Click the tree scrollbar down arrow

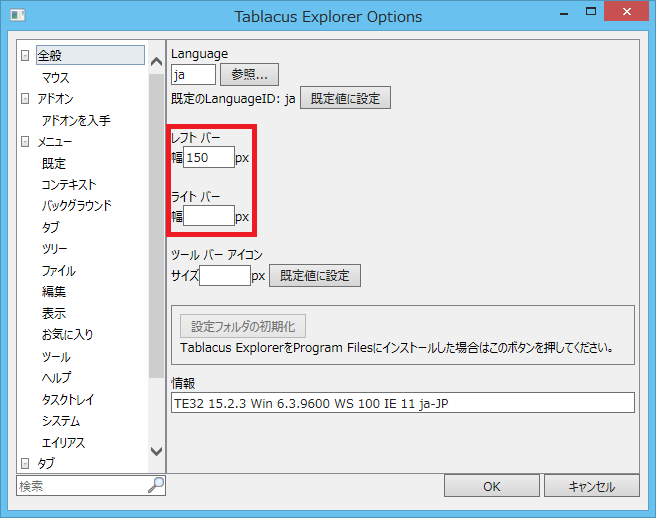click(156, 451)
